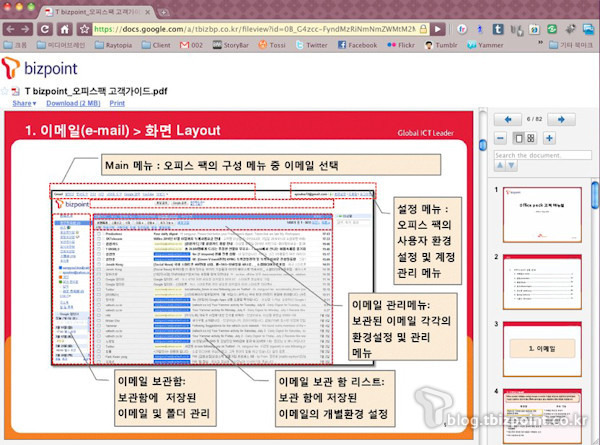Open the 'fr' extension icon
Image resolution: width=600 pixels, height=445 pixels.
(x=462, y=29)
